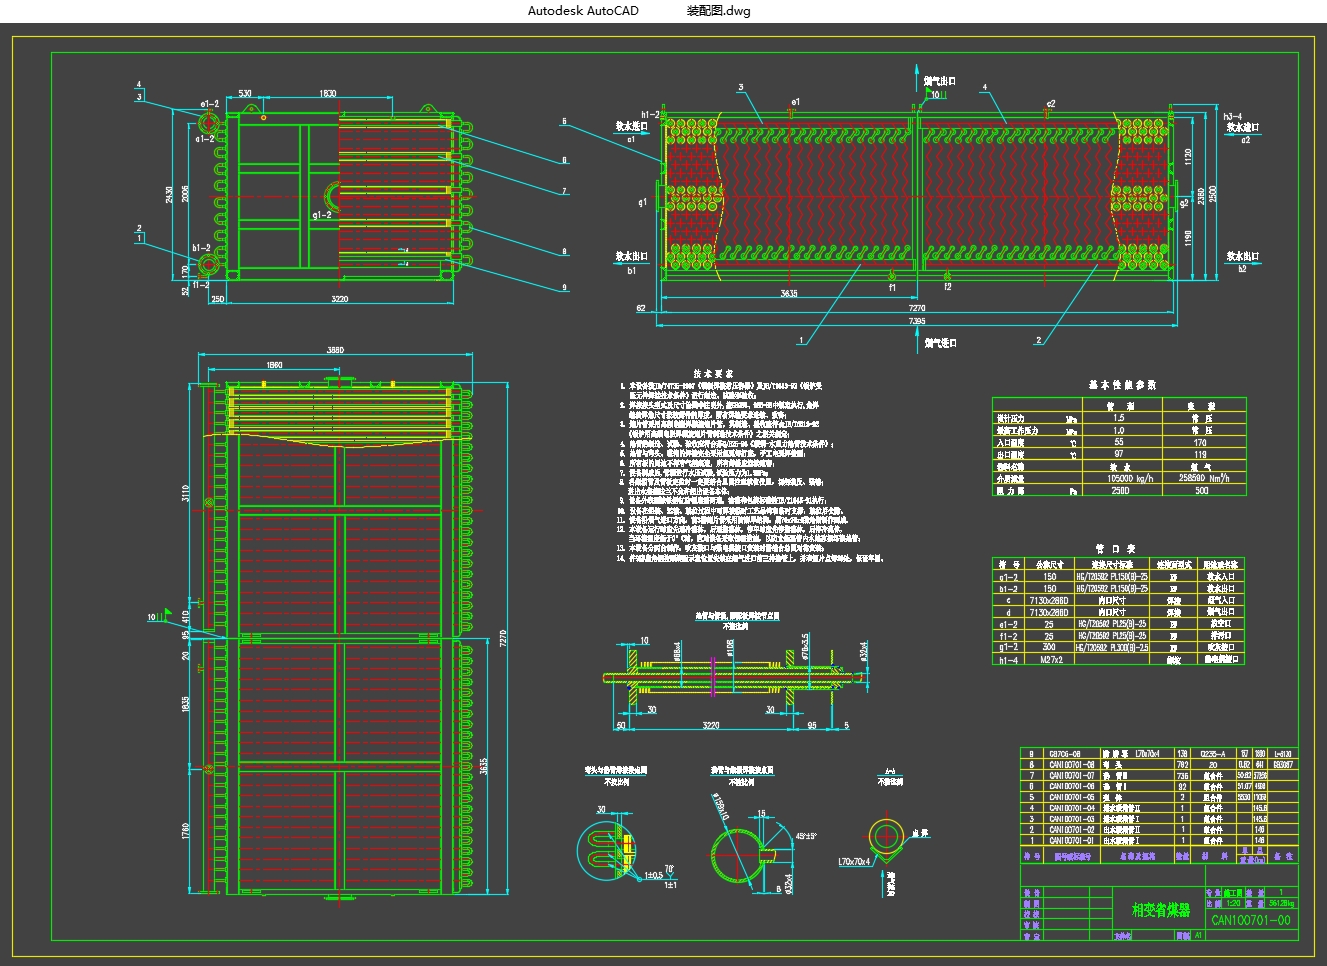Click "HG/T20592 PL300(B)-2.5" in g1-2 row
The width and height of the screenshot is (1327, 966).
(1111, 648)
